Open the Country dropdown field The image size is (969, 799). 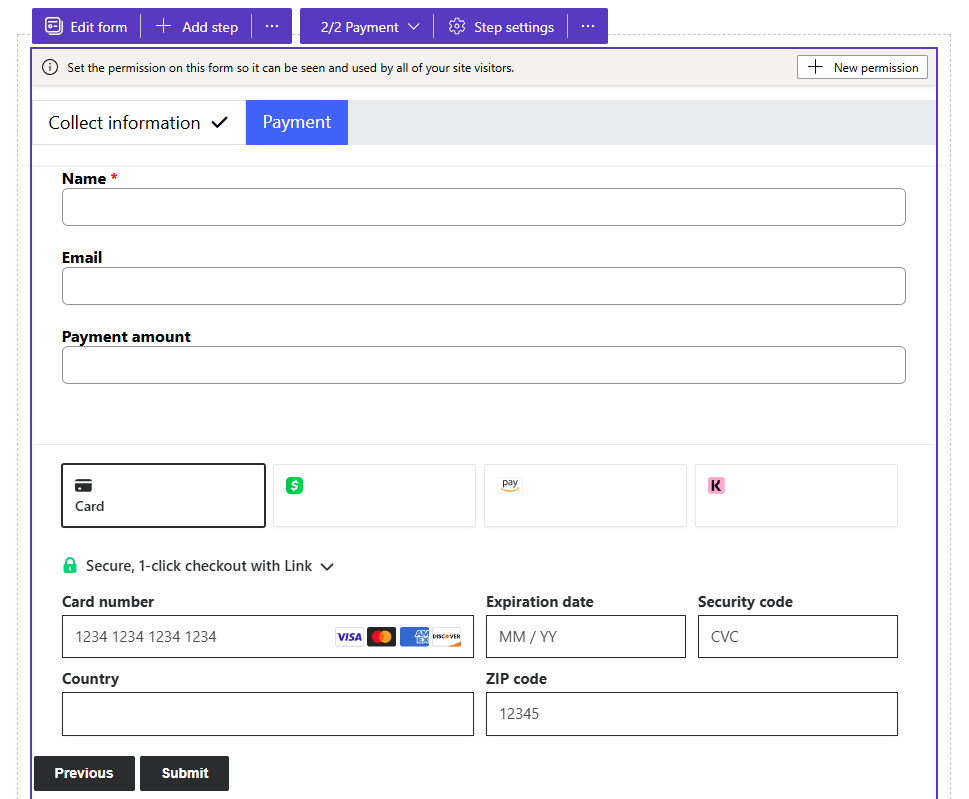pyautogui.click(x=268, y=714)
